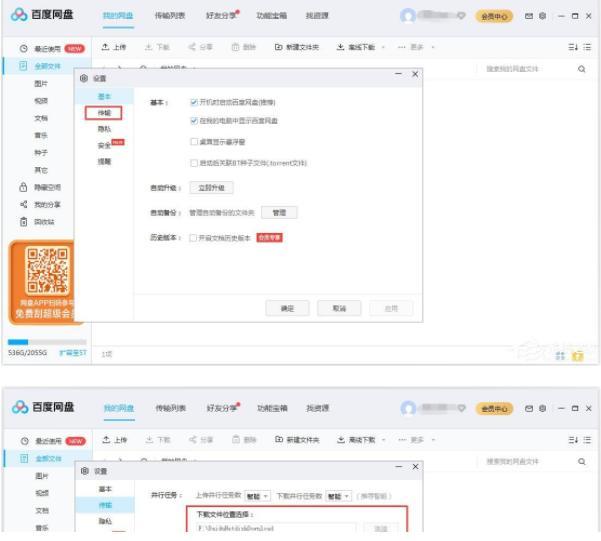Viewport: 601px width, 541px height.
Task: Click the 删除 trash icon in lower toolbar
Action: (x=236, y=439)
